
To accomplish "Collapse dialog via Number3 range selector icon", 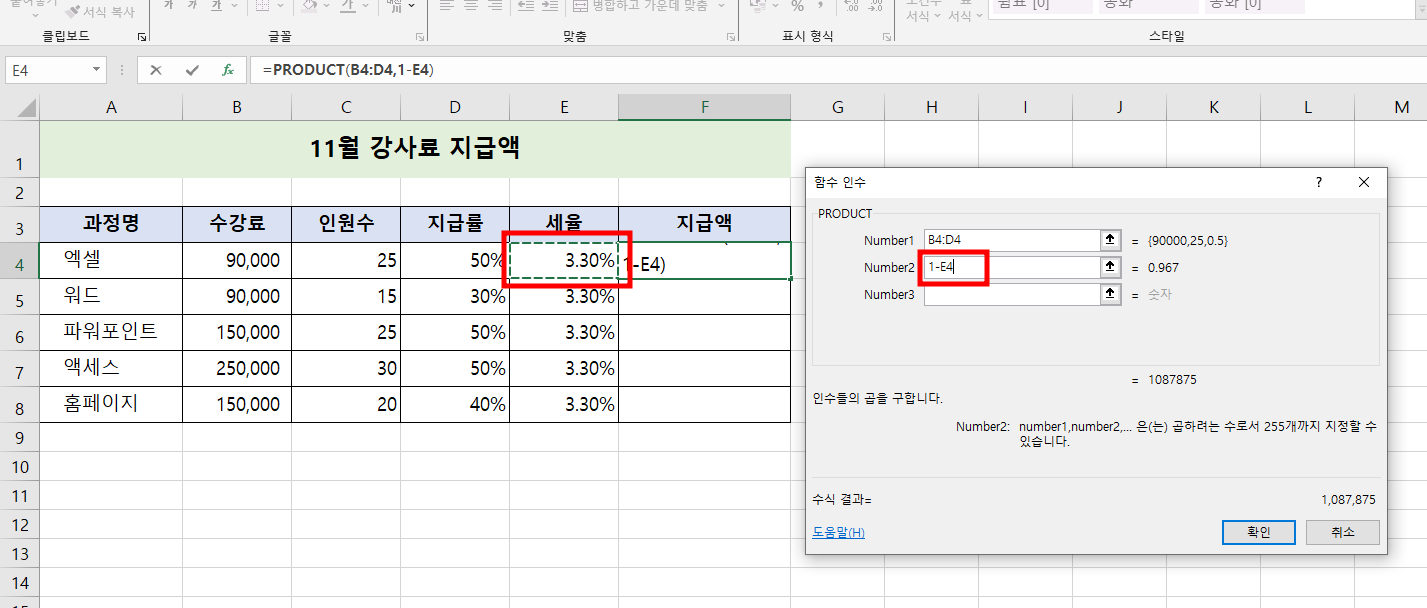I will (1110, 294).
